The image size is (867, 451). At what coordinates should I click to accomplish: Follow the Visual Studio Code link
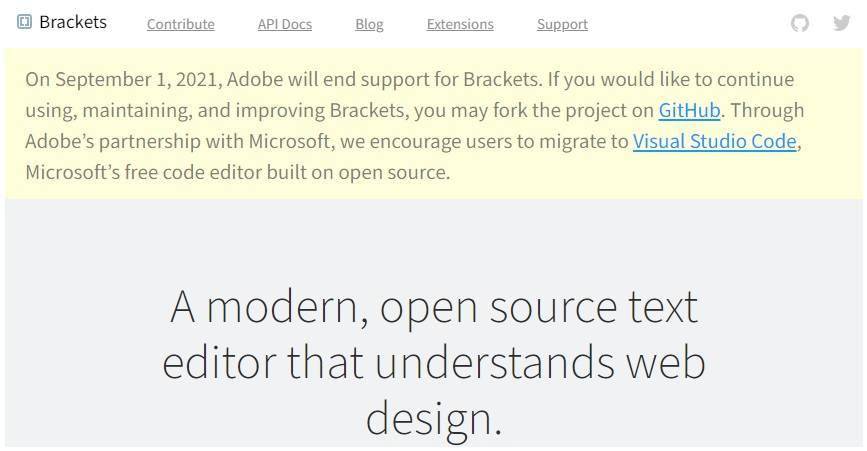(x=715, y=141)
